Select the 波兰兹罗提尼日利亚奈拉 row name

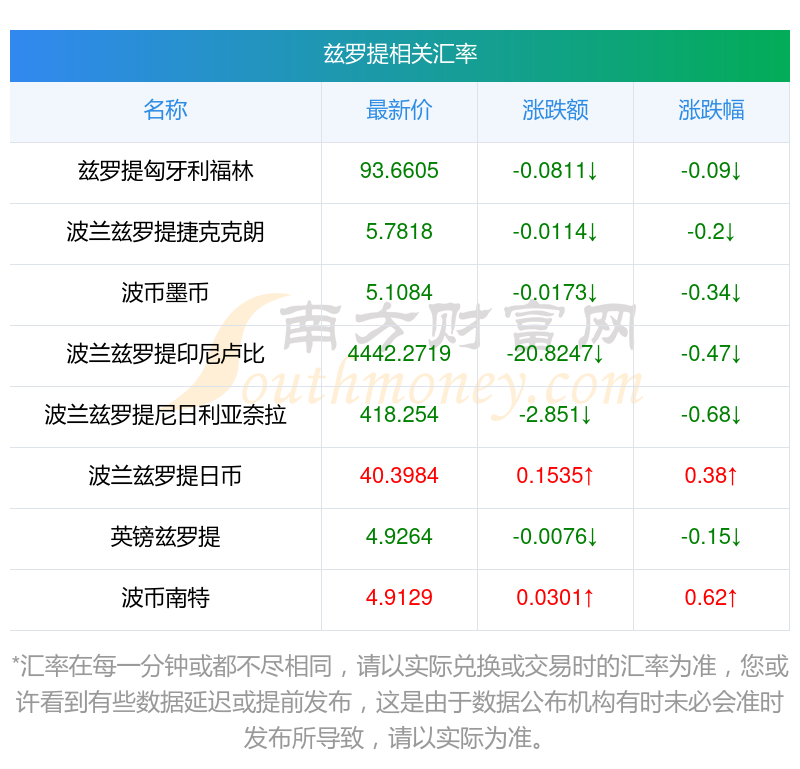point(165,415)
